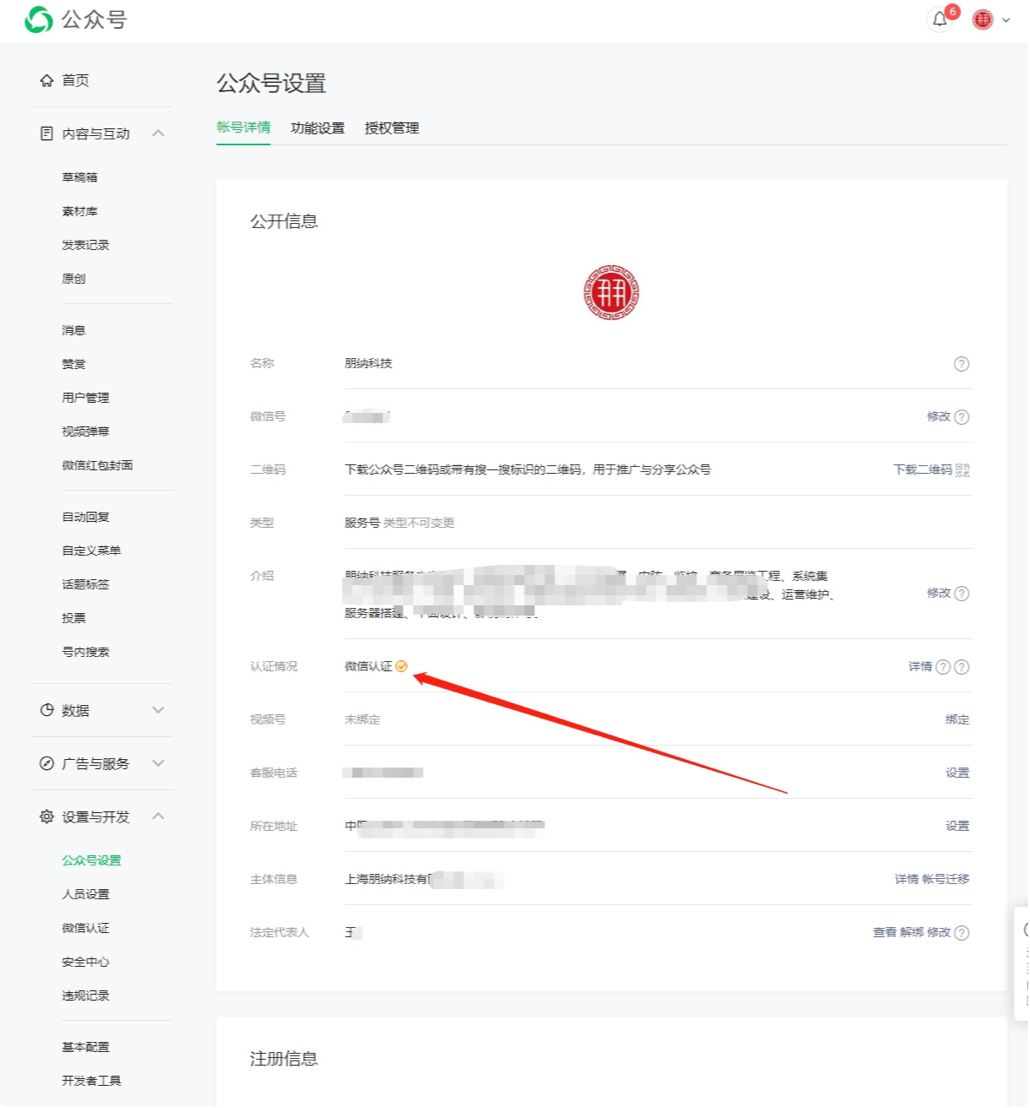The height and width of the screenshot is (1108, 1030).
Task: Click the 内容与互动 document icon
Action: [x=47, y=134]
